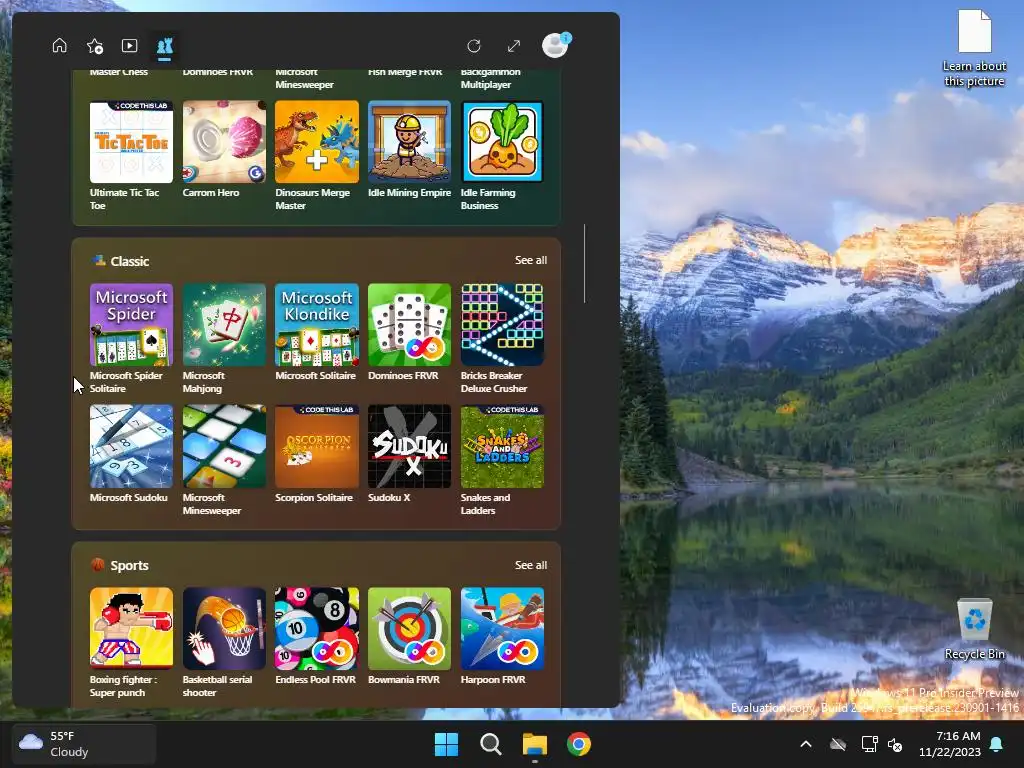The image size is (1024, 768).
Task: See all Classic games
Action: coord(531,260)
